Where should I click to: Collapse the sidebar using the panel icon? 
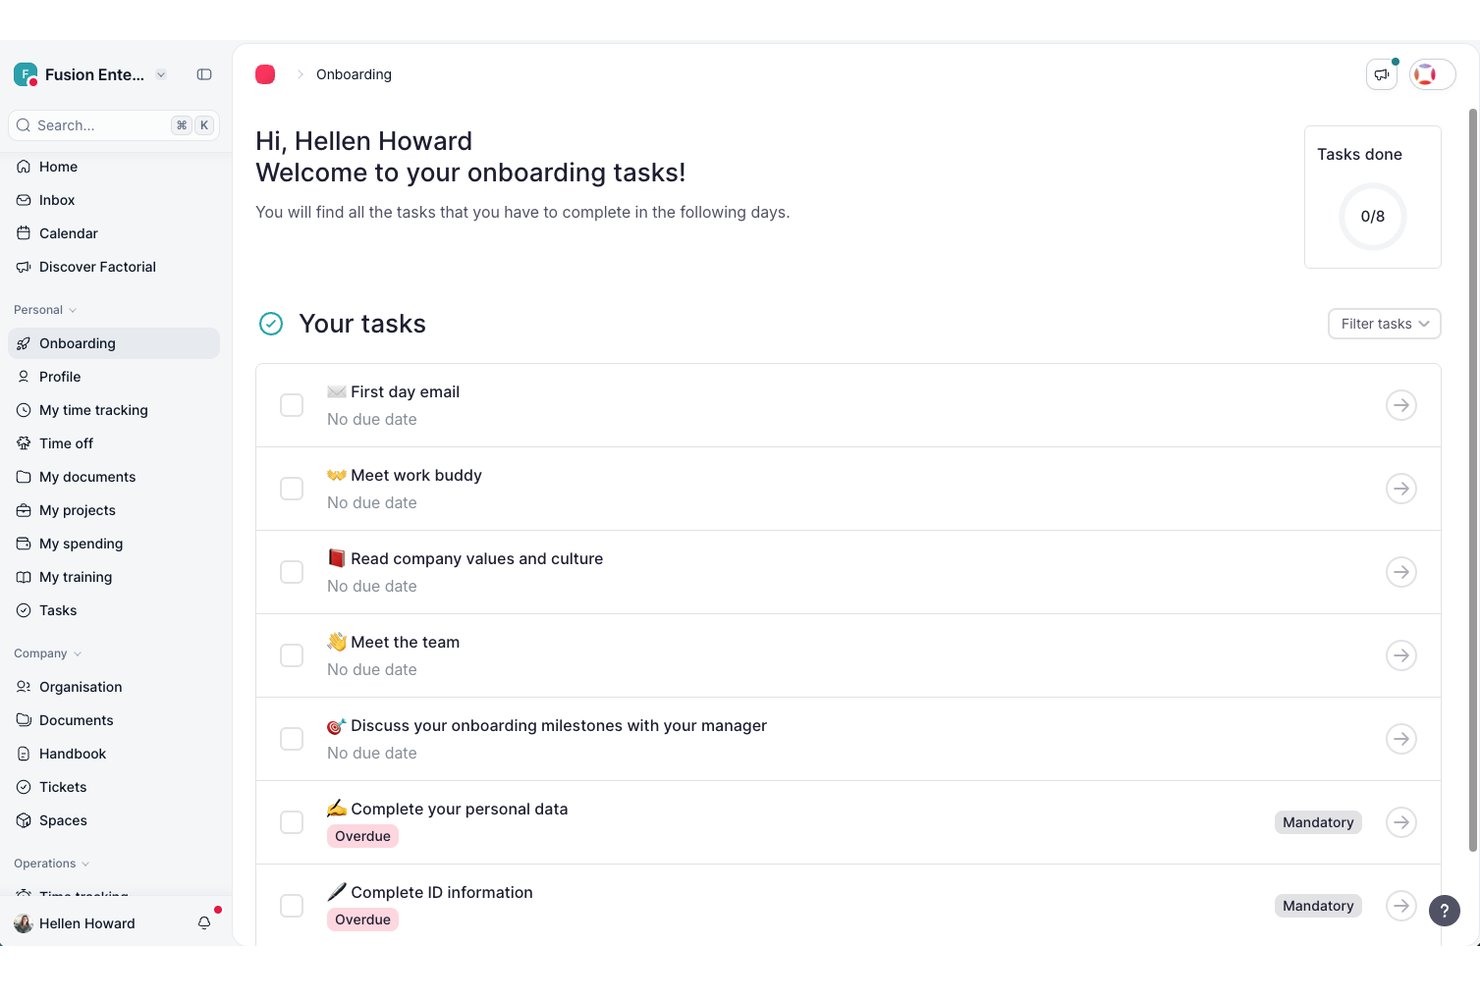(204, 74)
